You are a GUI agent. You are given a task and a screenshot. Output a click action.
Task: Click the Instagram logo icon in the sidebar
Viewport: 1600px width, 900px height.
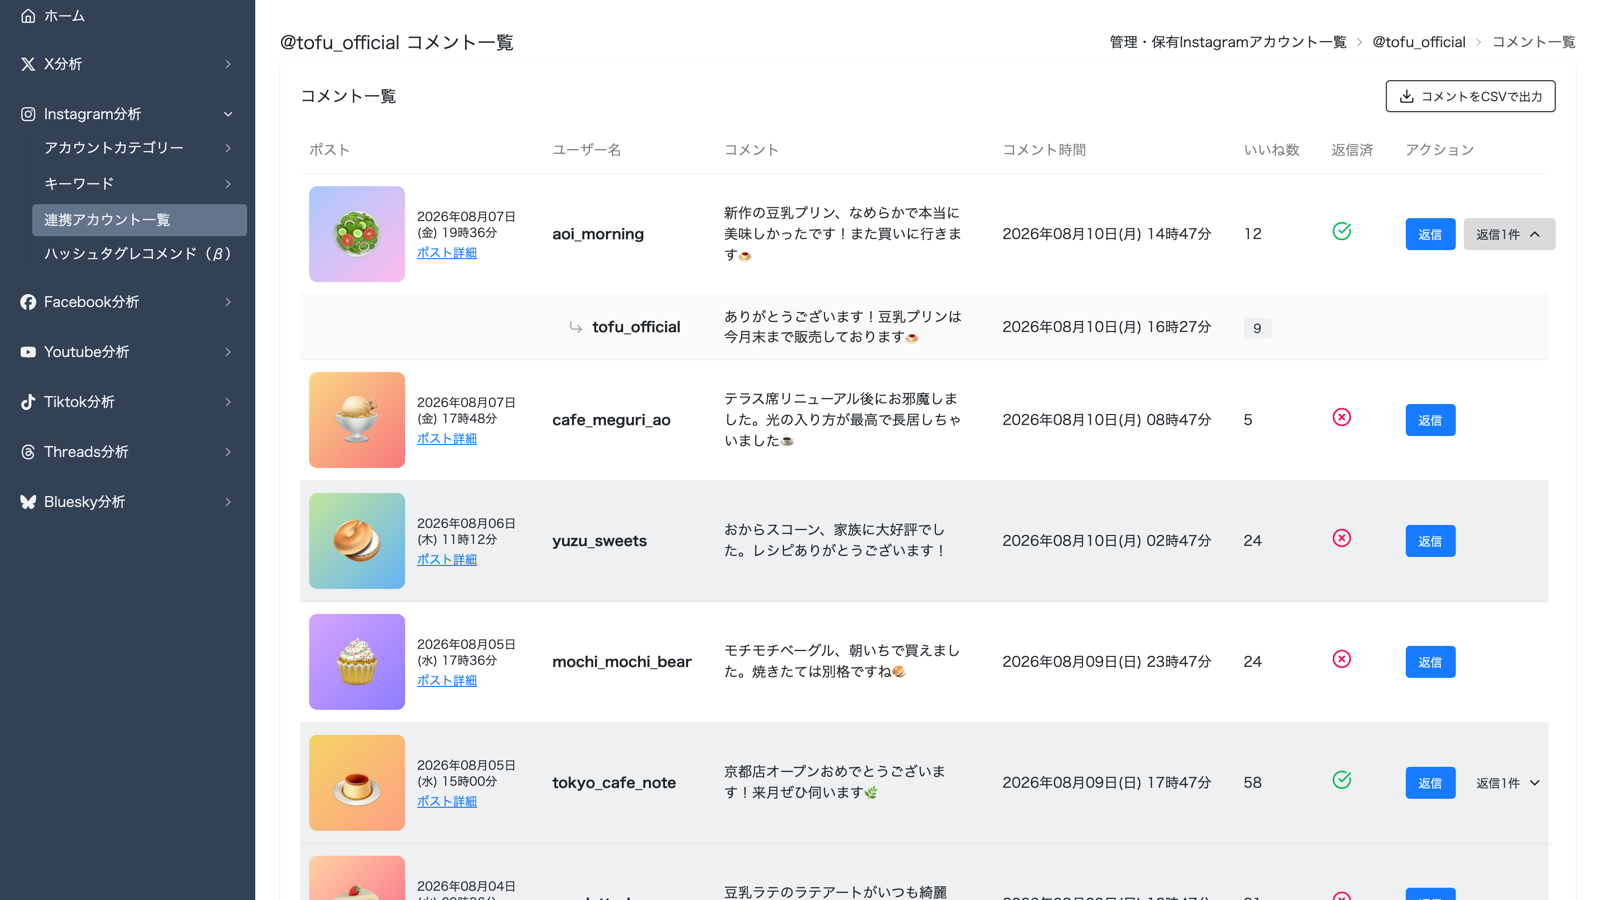28,114
